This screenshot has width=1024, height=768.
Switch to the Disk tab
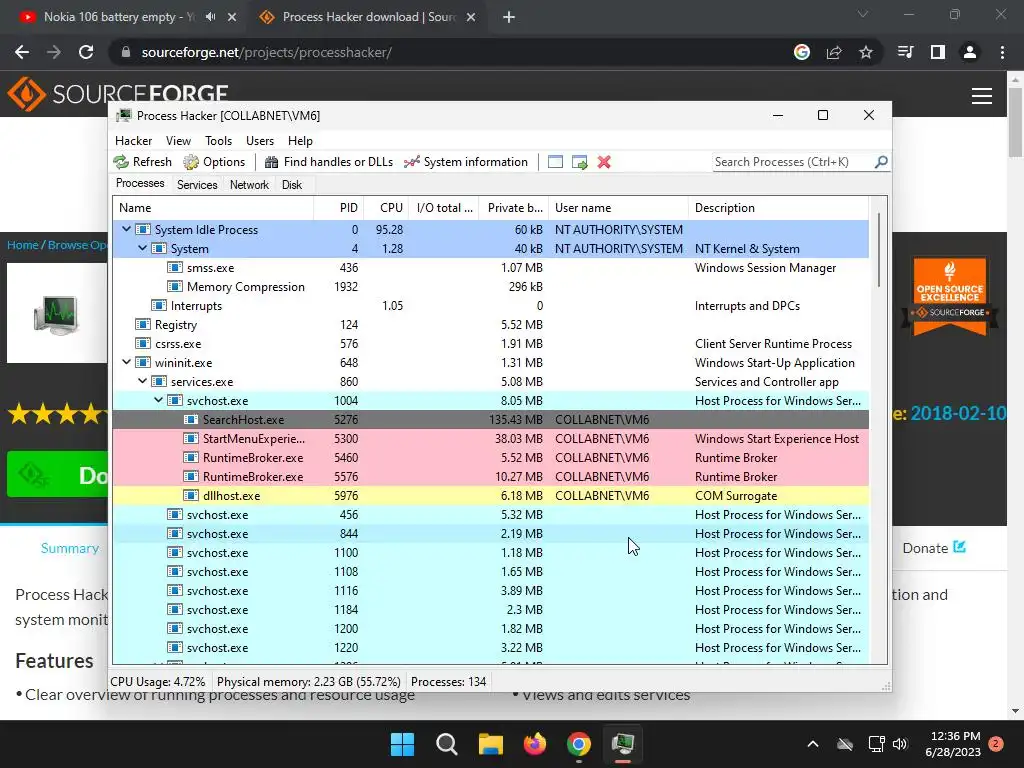[x=292, y=185]
